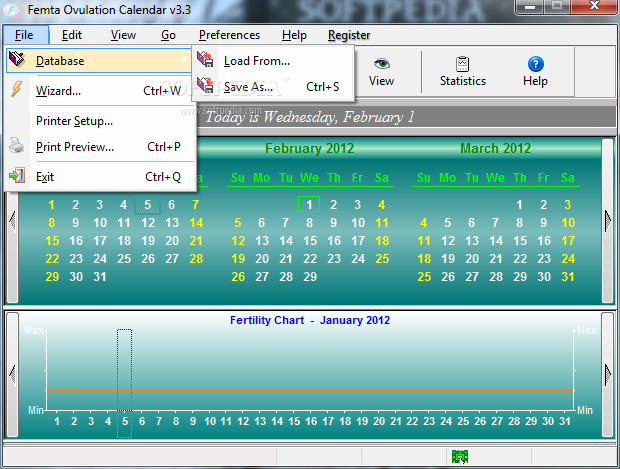Click the Statistics clipboard toolbar icon
The width and height of the screenshot is (620, 469).
(462, 64)
